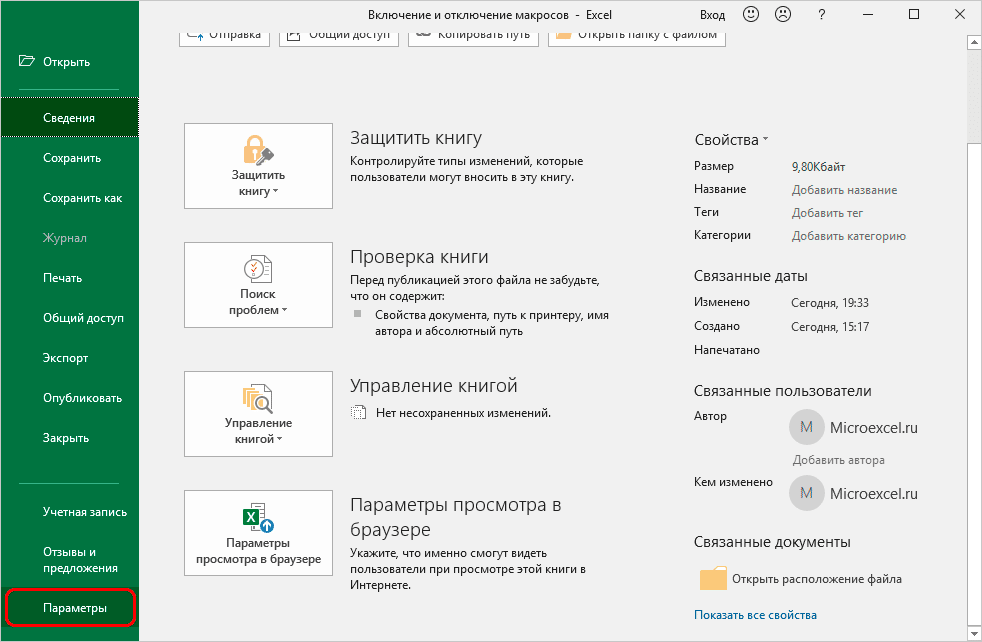Open folder icon for Открыть расположение файла
This screenshot has height=642, width=982.
point(713,577)
